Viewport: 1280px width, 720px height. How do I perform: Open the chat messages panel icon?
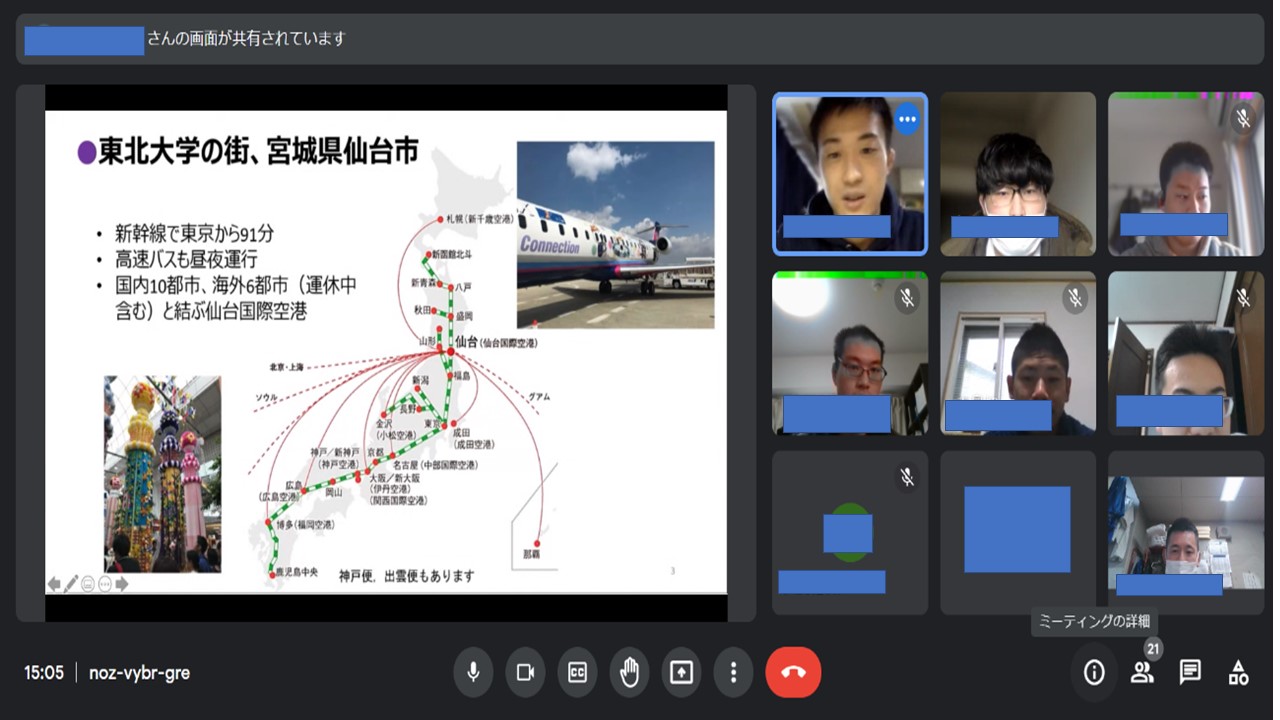[1190, 673]
